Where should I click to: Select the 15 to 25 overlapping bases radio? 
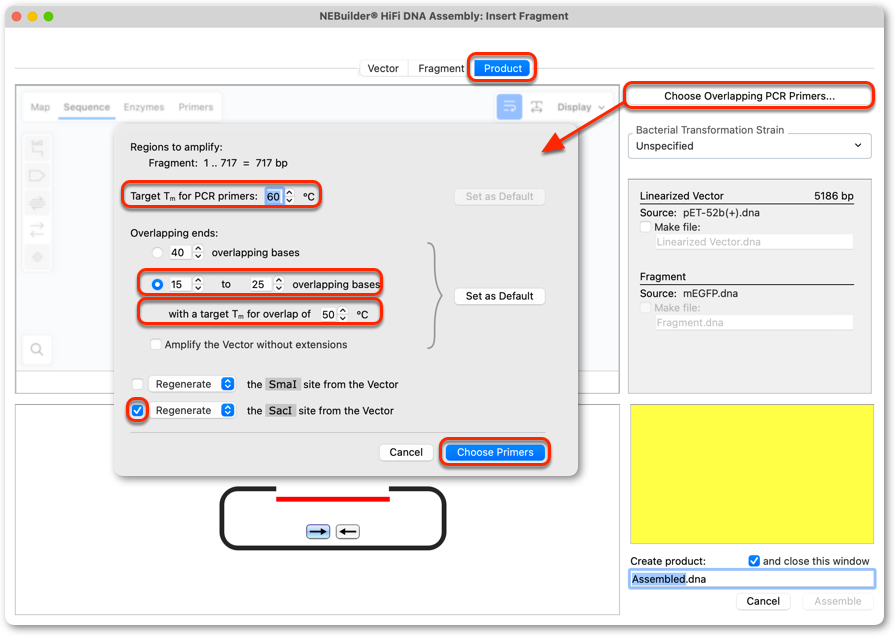157,284
